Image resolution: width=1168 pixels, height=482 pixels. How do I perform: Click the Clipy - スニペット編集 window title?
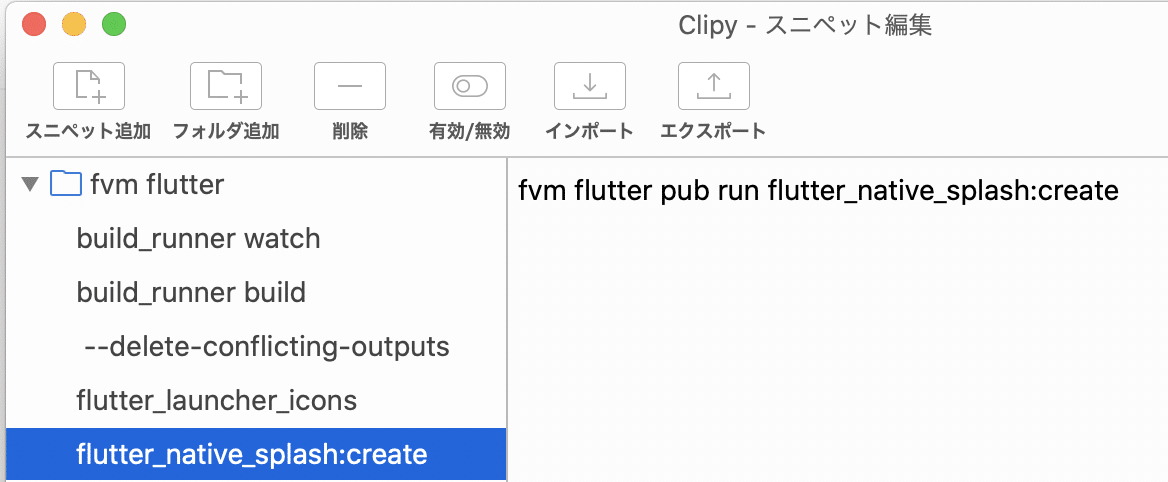point(804,25)
